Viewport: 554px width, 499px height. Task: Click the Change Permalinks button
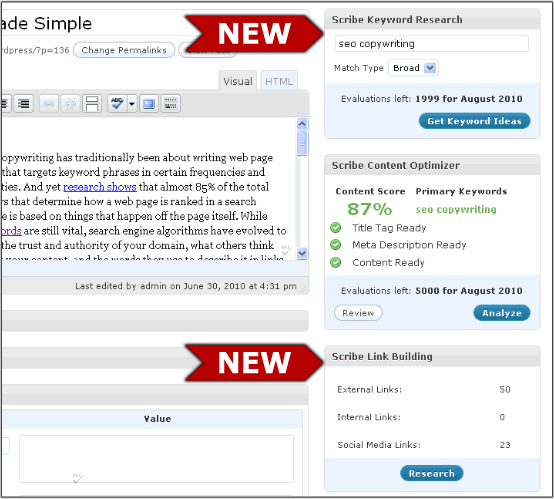[x=124, y=50]
